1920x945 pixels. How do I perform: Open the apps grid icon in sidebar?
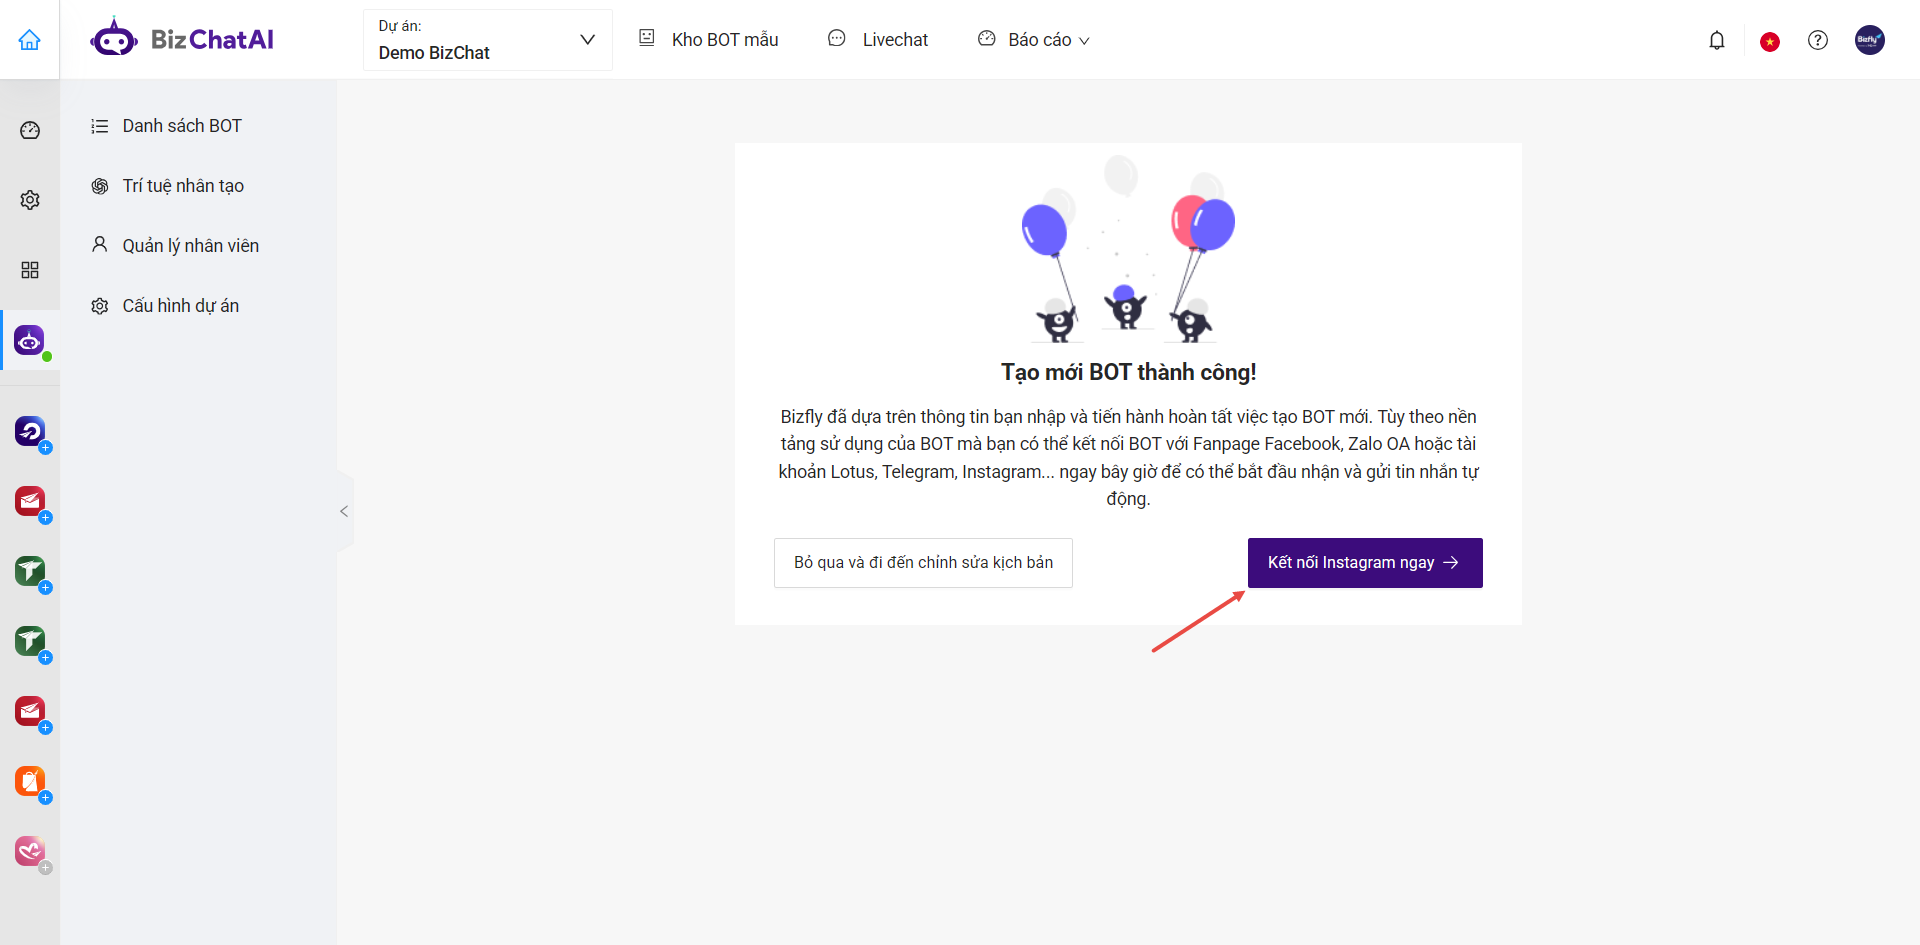pyautogui.click(x=30, y=270)
